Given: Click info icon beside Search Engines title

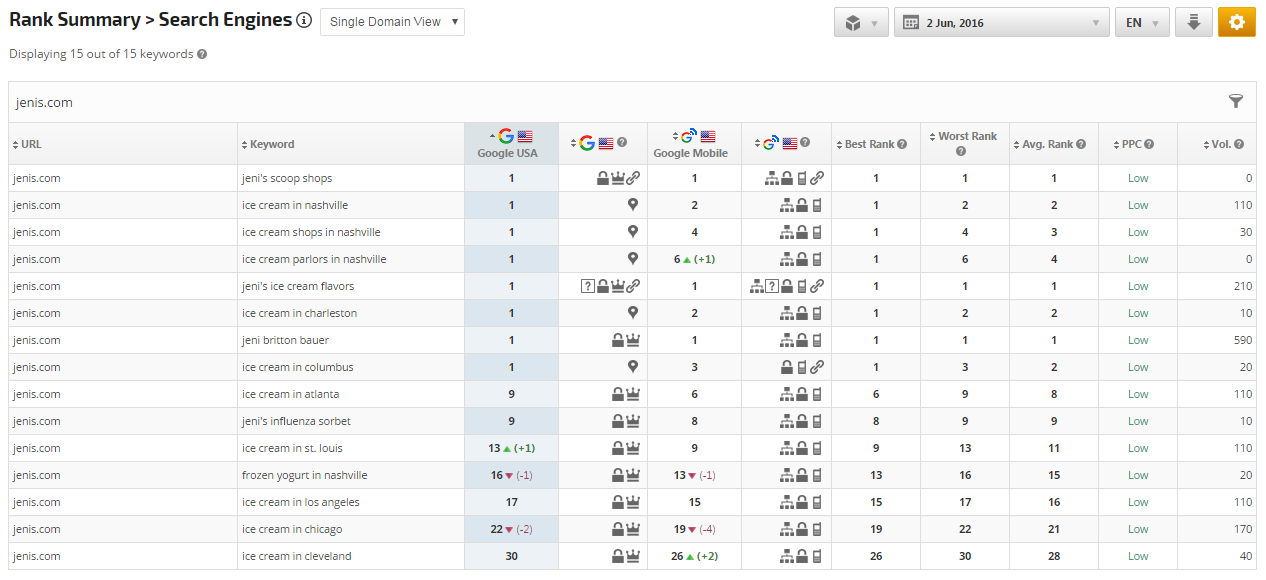Looking at the screenshot, I should [304, 21].
